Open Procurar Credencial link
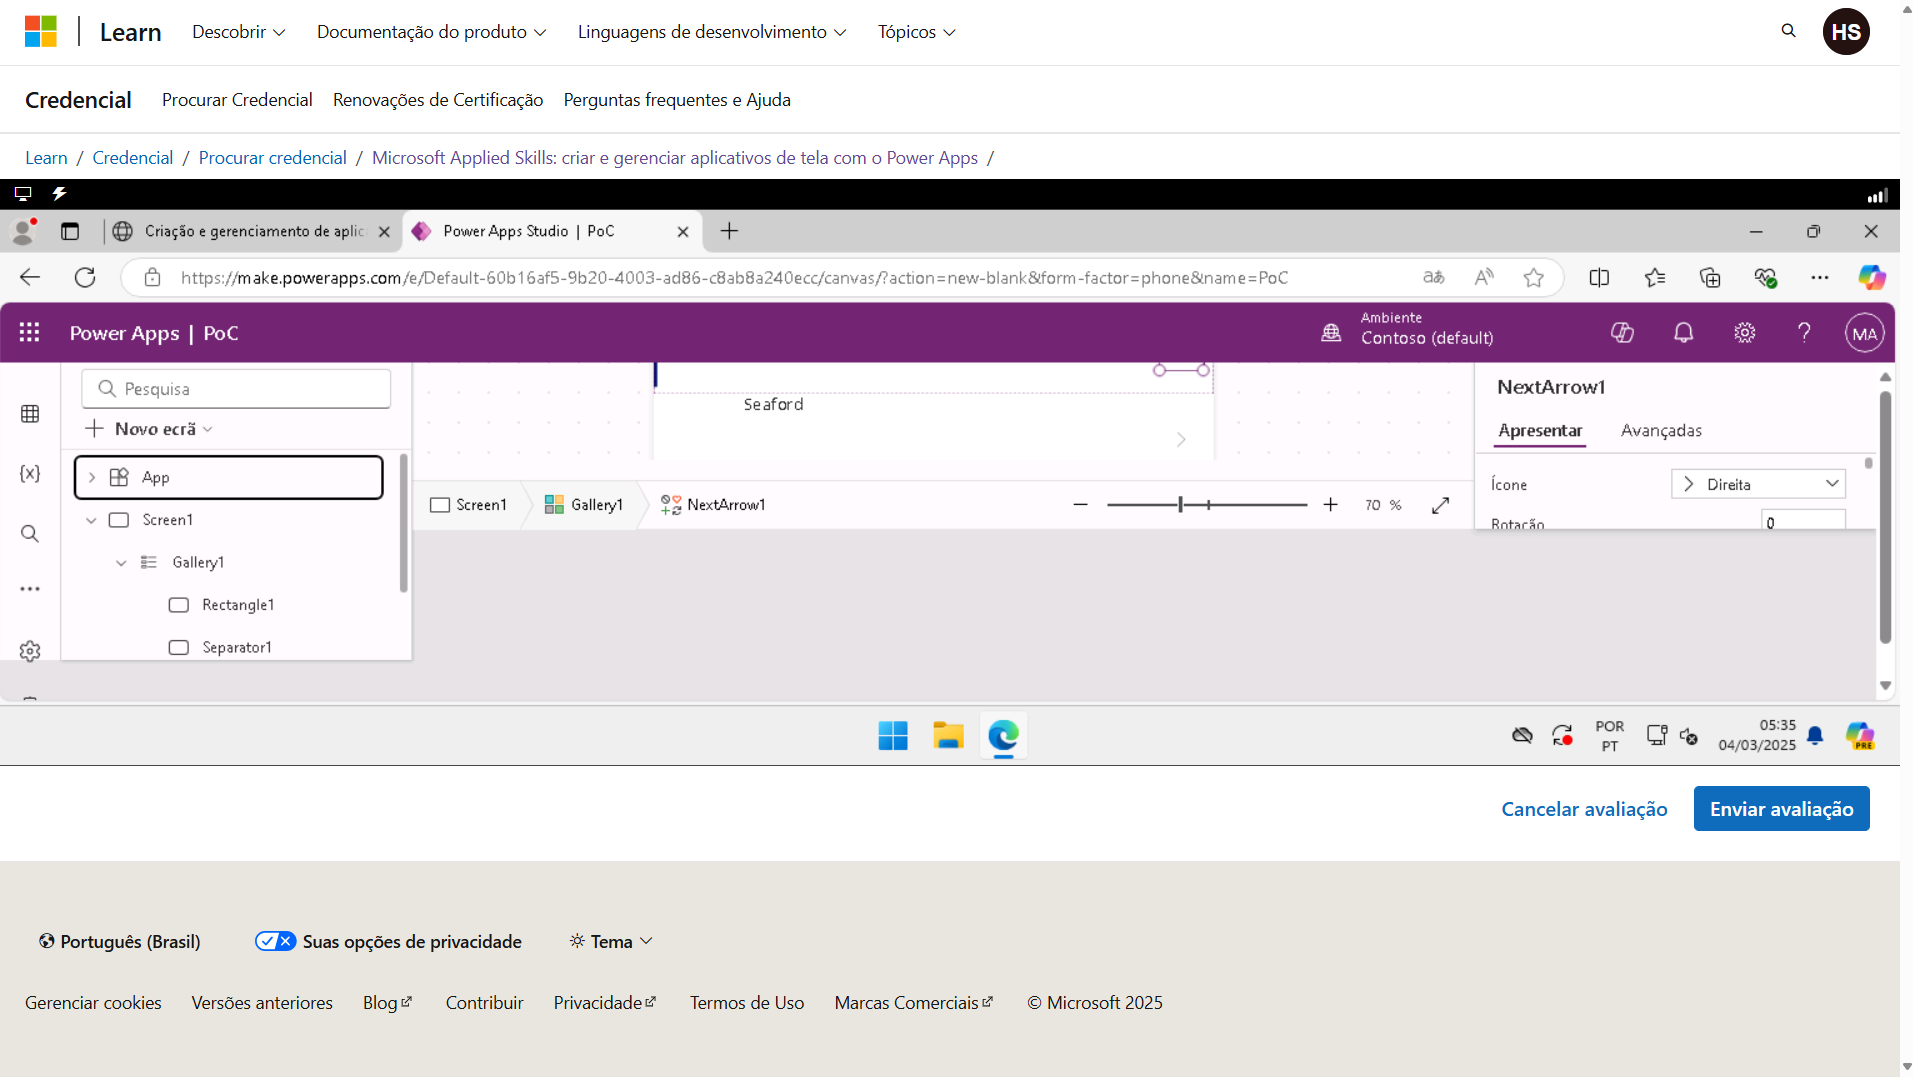The height and width of the screenshot is (1077, 1913). (x=237, y=100)
